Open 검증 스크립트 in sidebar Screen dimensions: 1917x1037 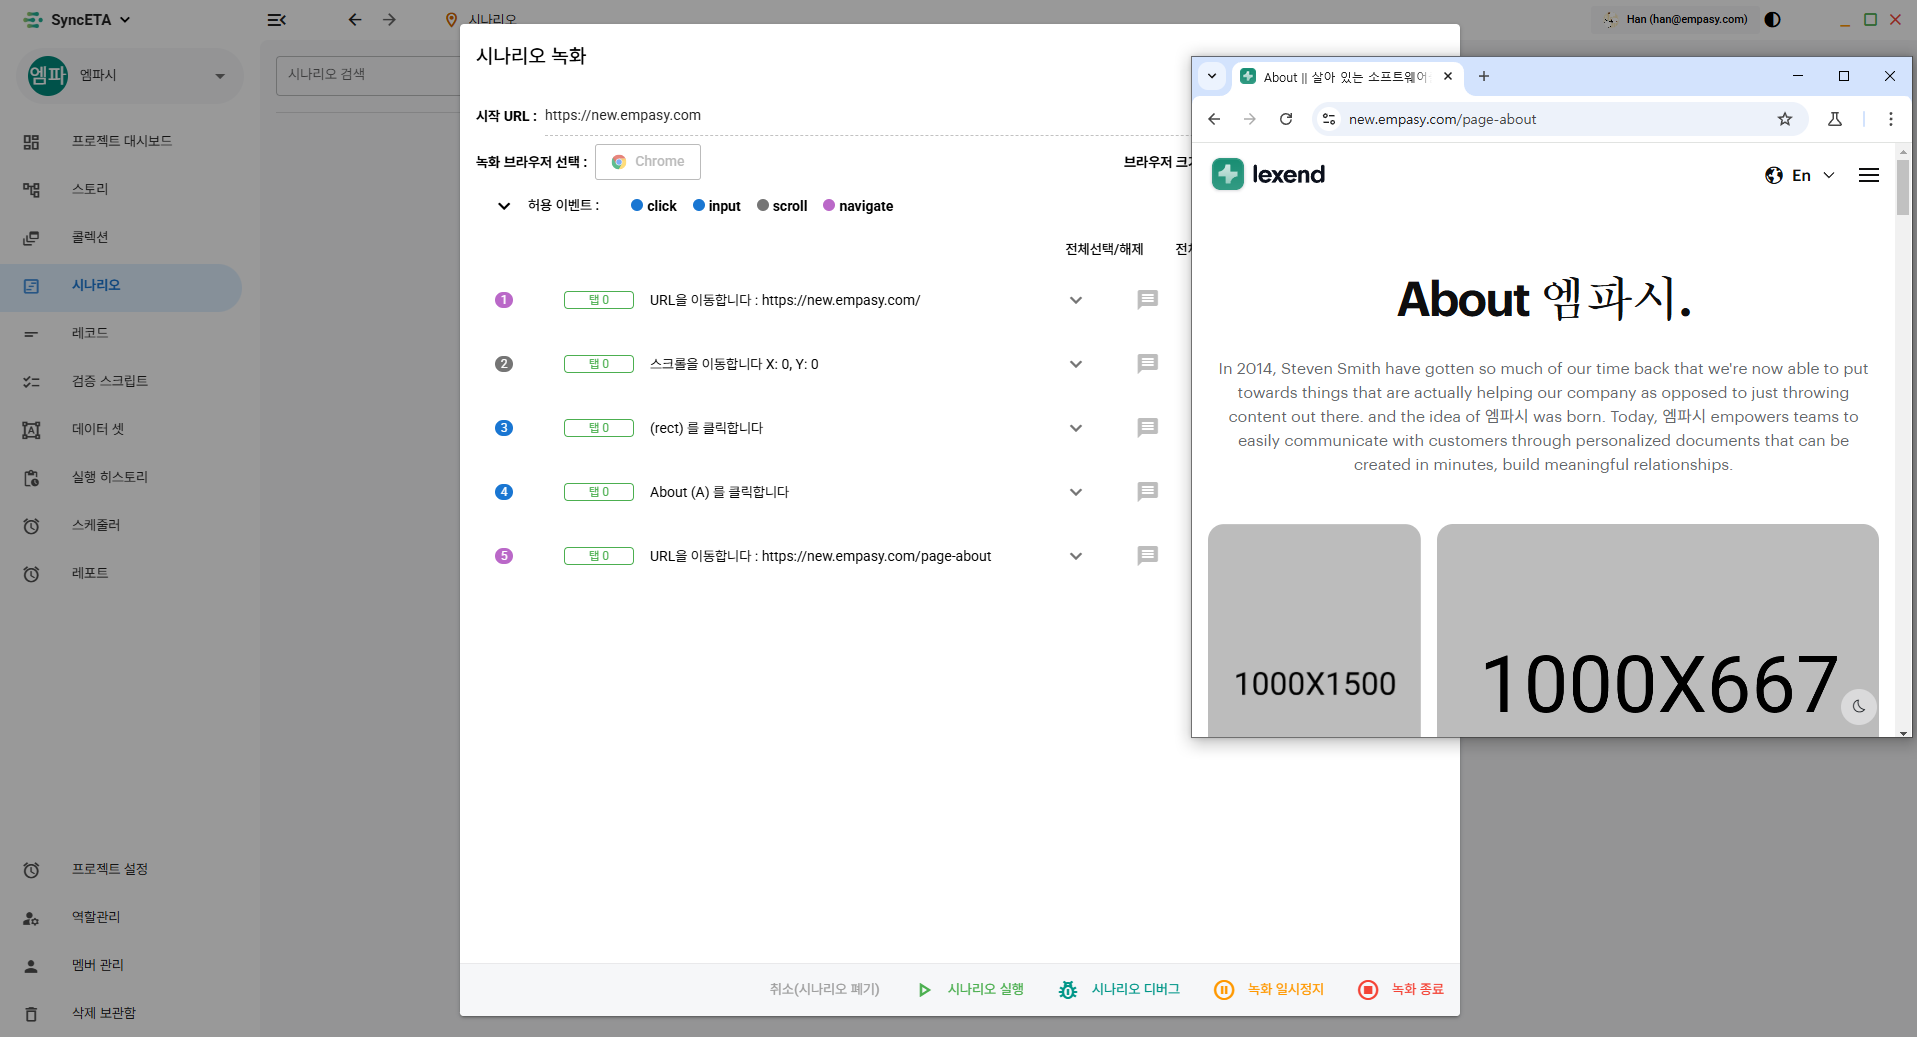pyautogui.click(x=121, y=381)
